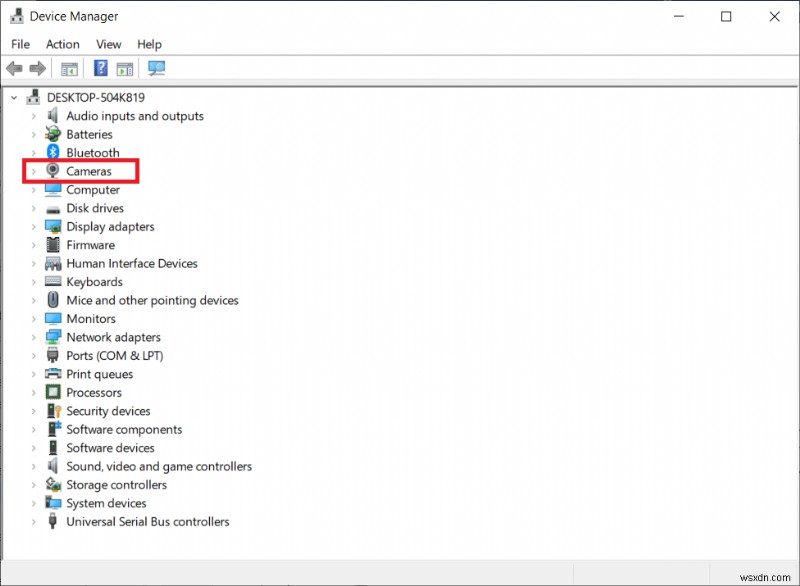Click the Bluetooth device icon
Viewport: 800px width, 586px height.
click(52, 152)
